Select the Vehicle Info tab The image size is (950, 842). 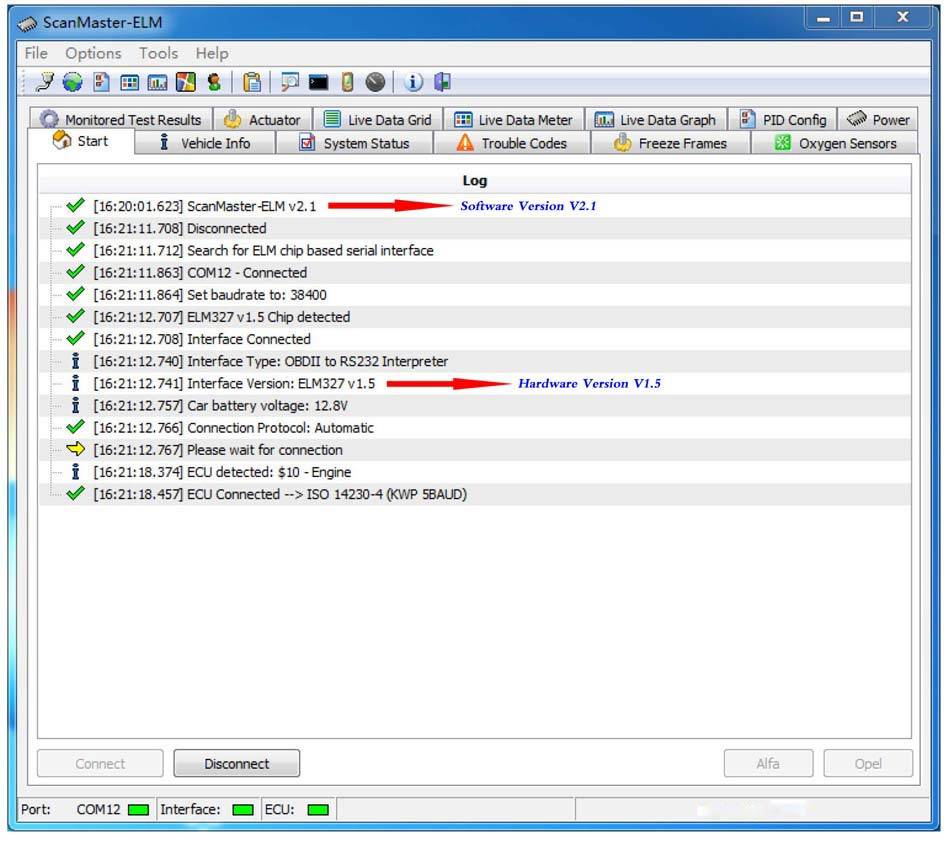click(205, 143)
